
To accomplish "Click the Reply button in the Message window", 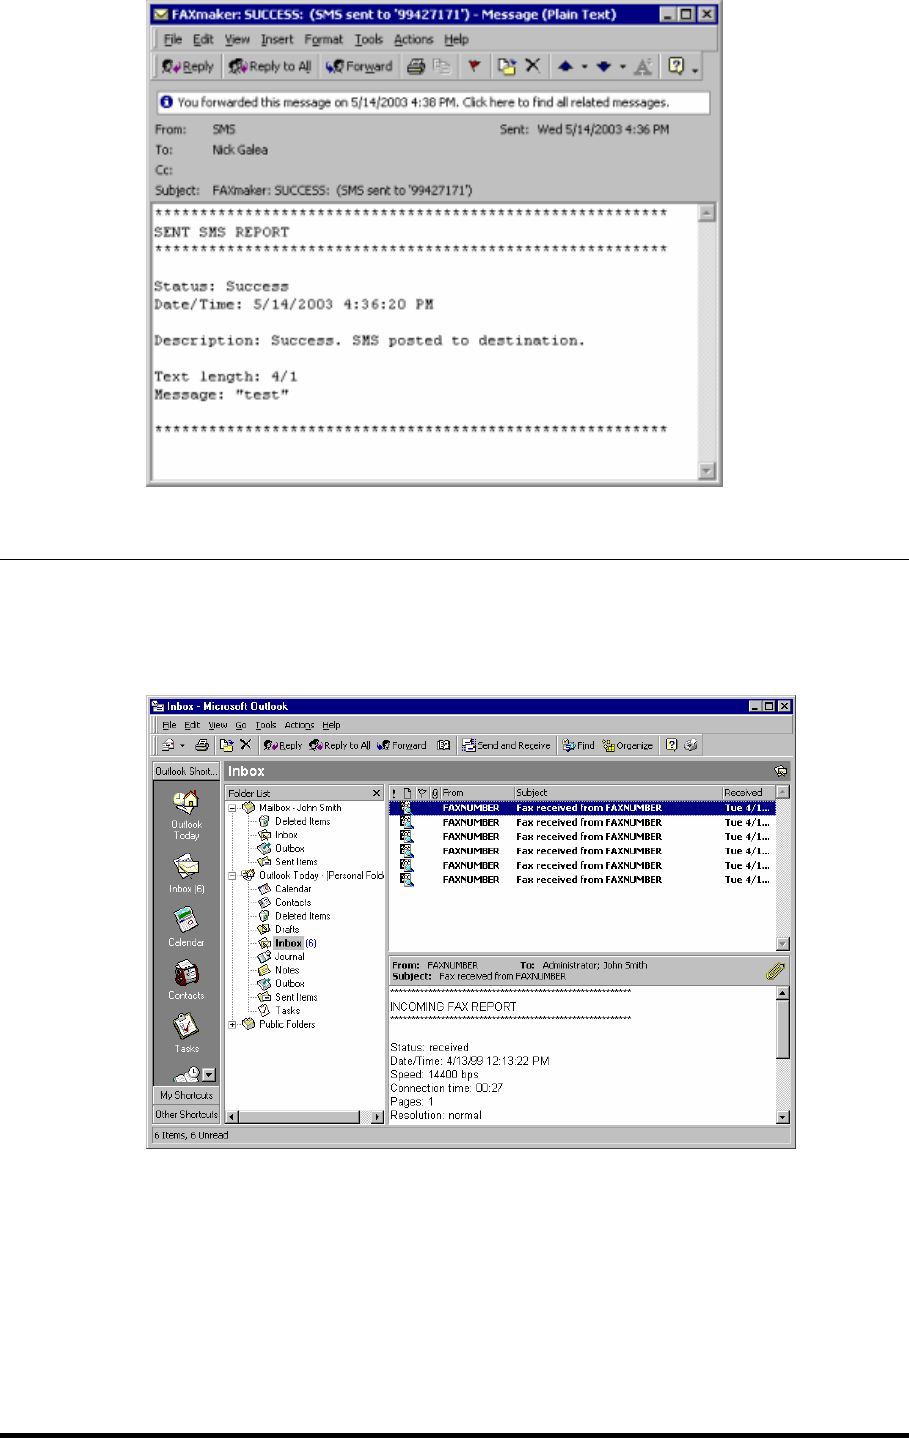I will [188, 66].
